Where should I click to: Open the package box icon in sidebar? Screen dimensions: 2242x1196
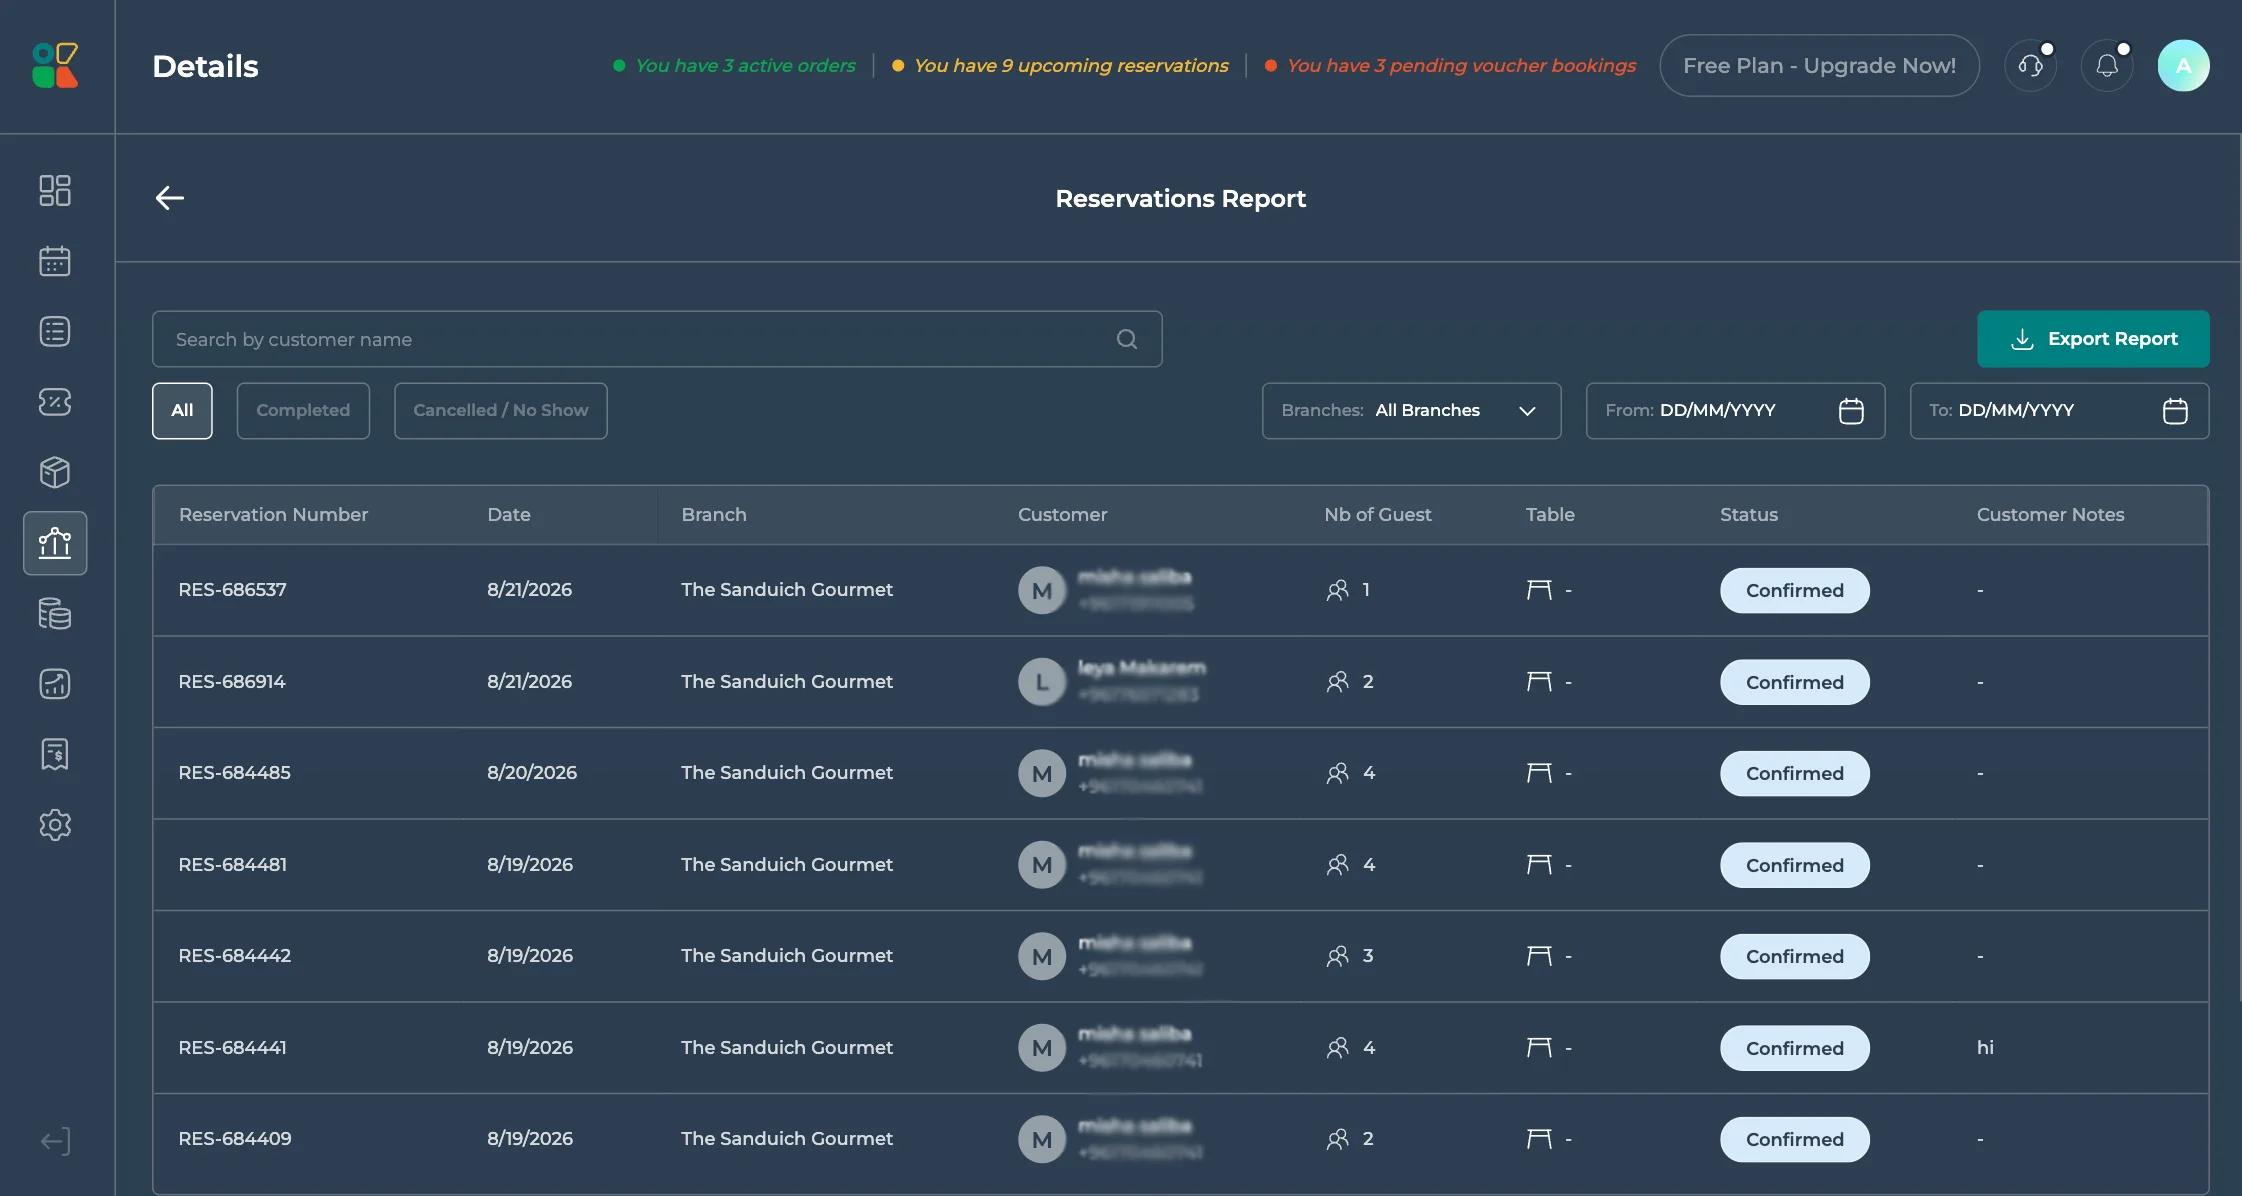tap(55, 472)
